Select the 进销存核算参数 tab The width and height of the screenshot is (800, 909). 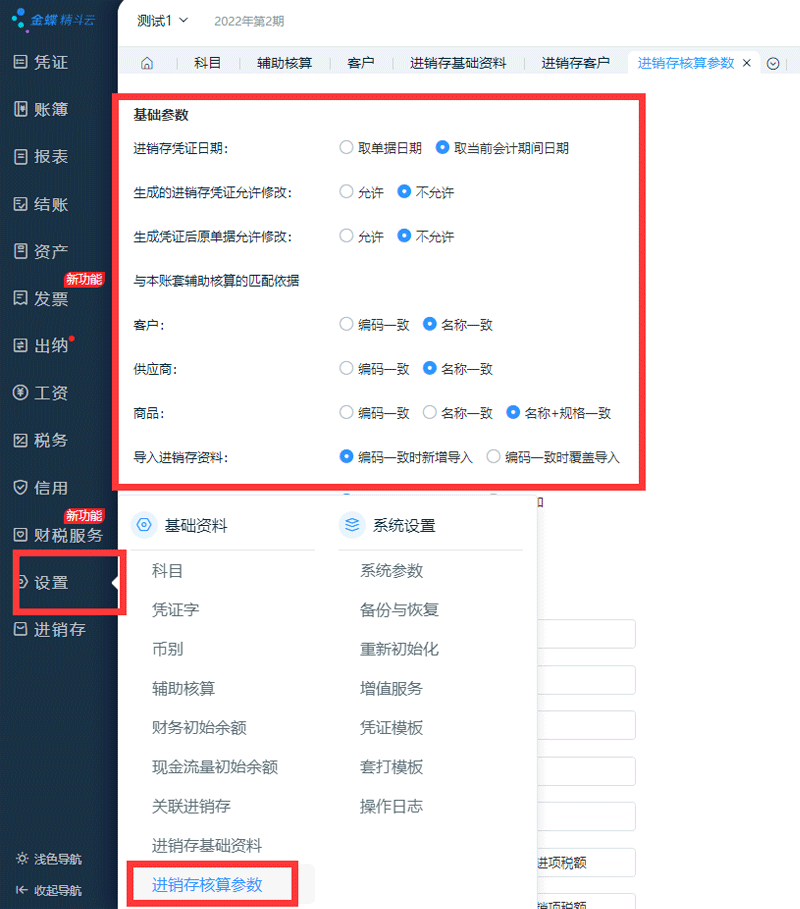pos(686,63)
